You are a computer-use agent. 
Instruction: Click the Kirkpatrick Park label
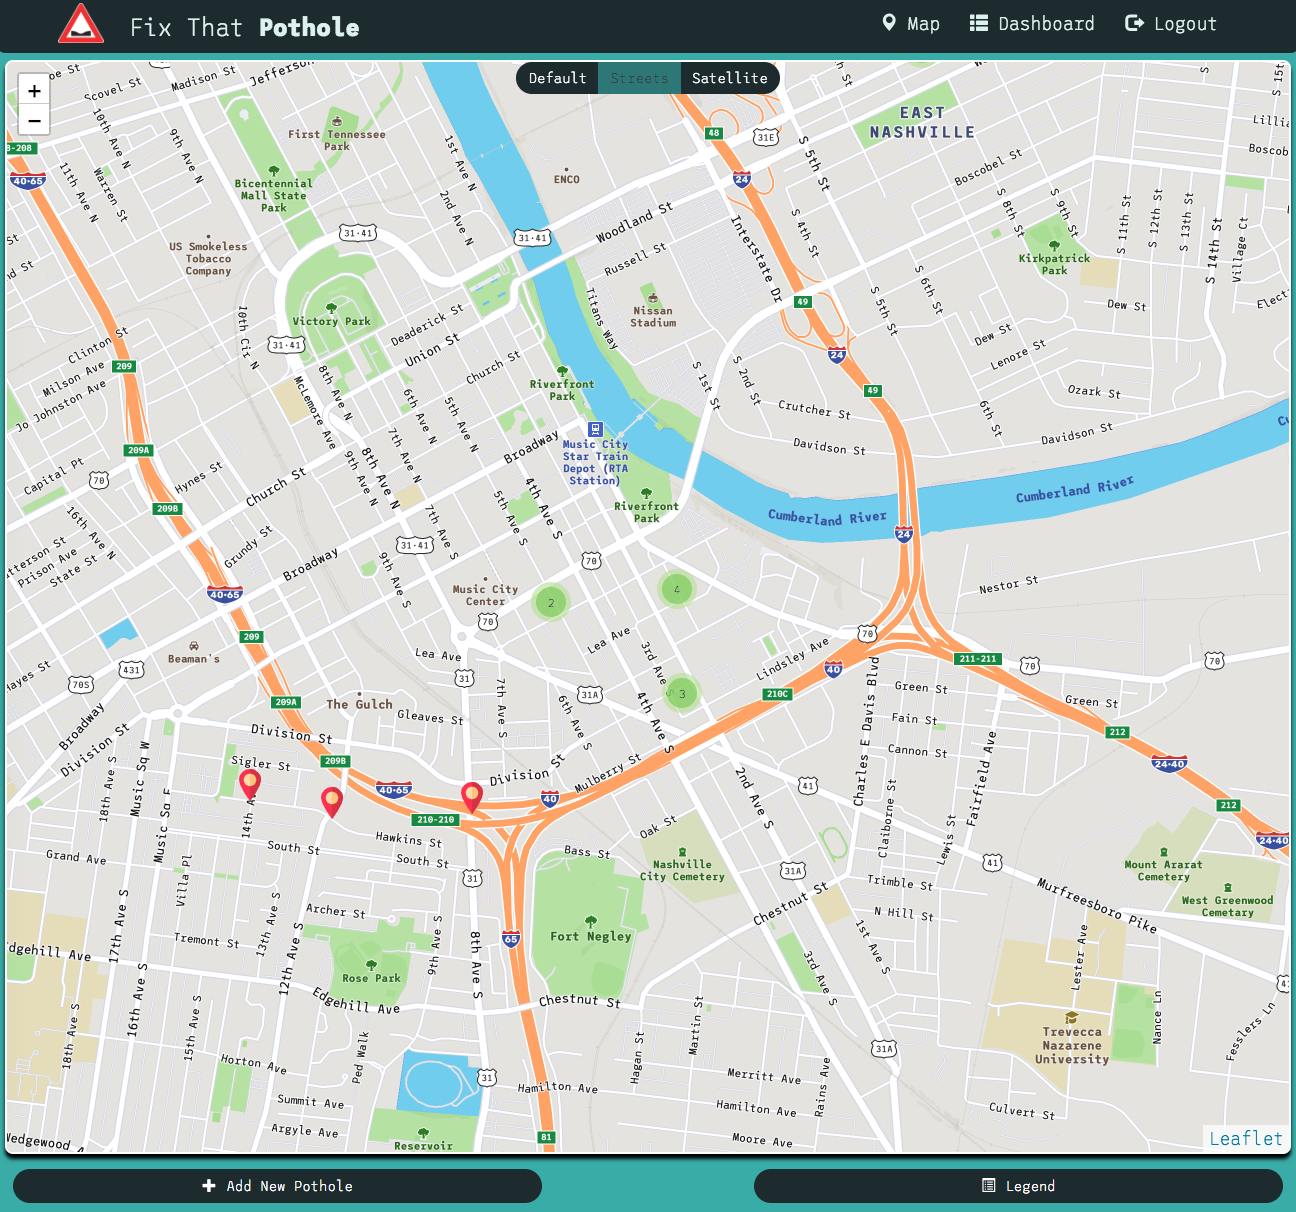click(1054, 264)
